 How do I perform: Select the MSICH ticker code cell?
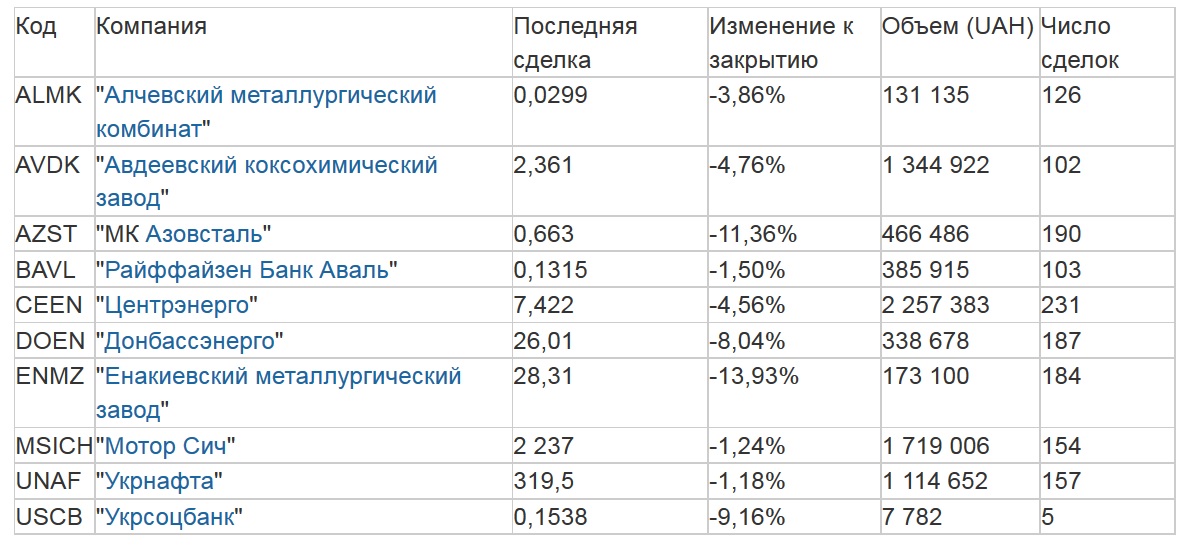click(54, 446)
